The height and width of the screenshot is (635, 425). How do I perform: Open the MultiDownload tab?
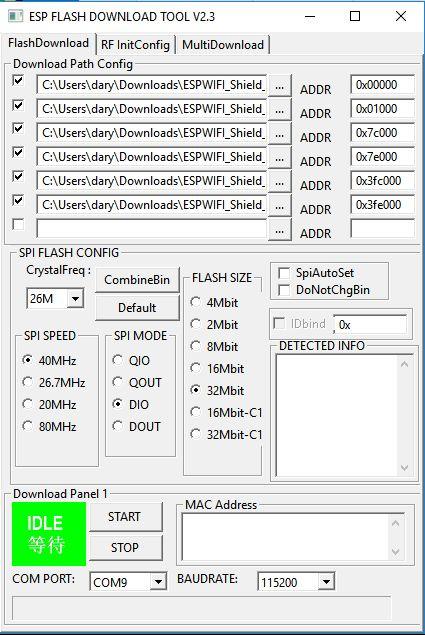(x=223, y=45)
